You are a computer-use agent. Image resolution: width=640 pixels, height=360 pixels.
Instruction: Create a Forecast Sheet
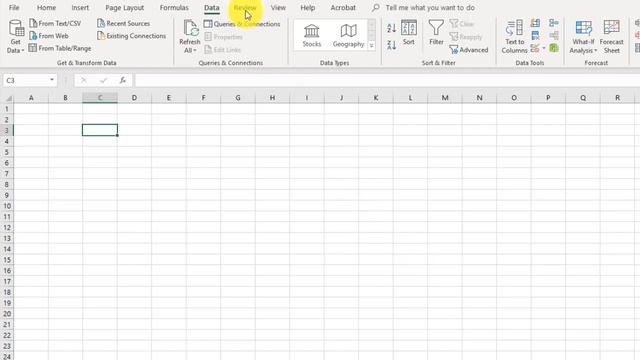coord(611,37)
